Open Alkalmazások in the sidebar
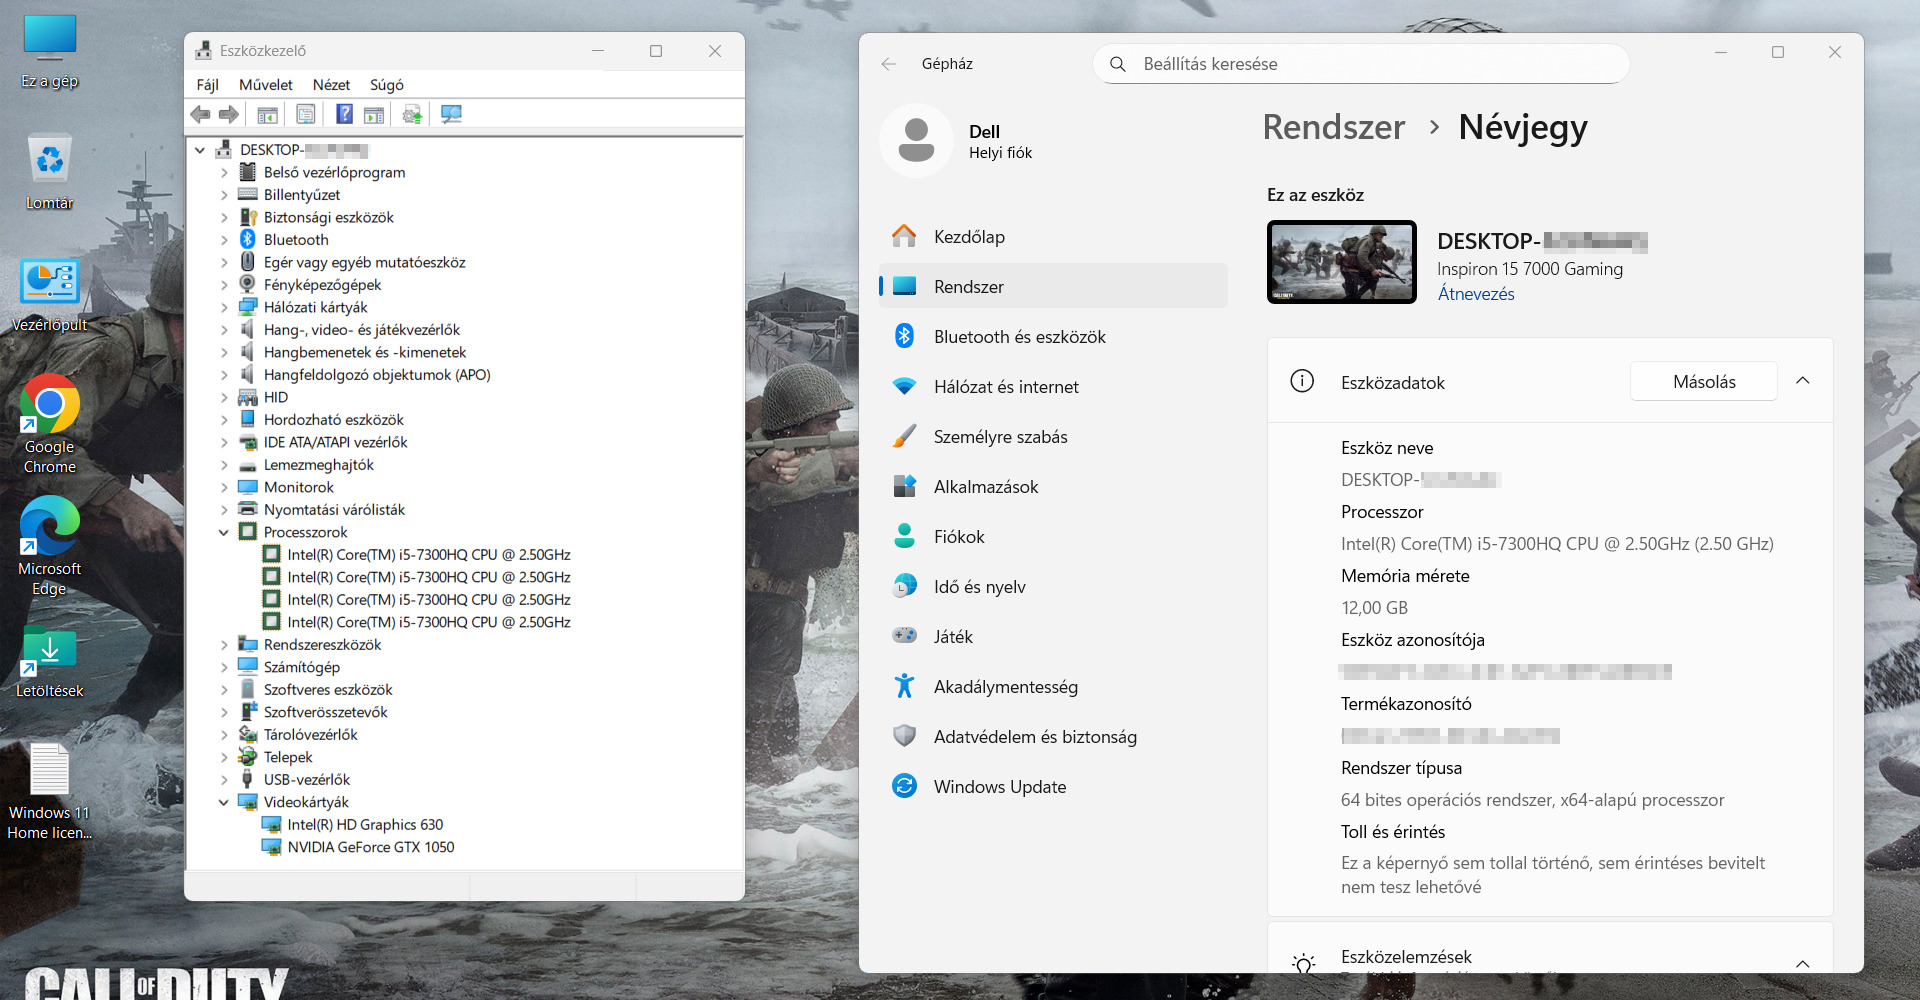This screenshot has height=1000, width=1920. point(1053,487)
